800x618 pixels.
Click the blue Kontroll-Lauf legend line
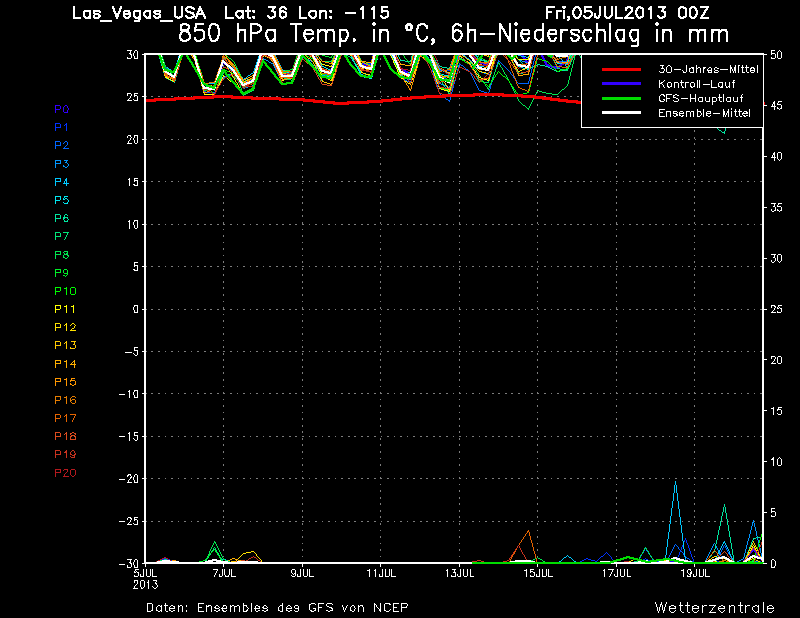coord(621,84)
